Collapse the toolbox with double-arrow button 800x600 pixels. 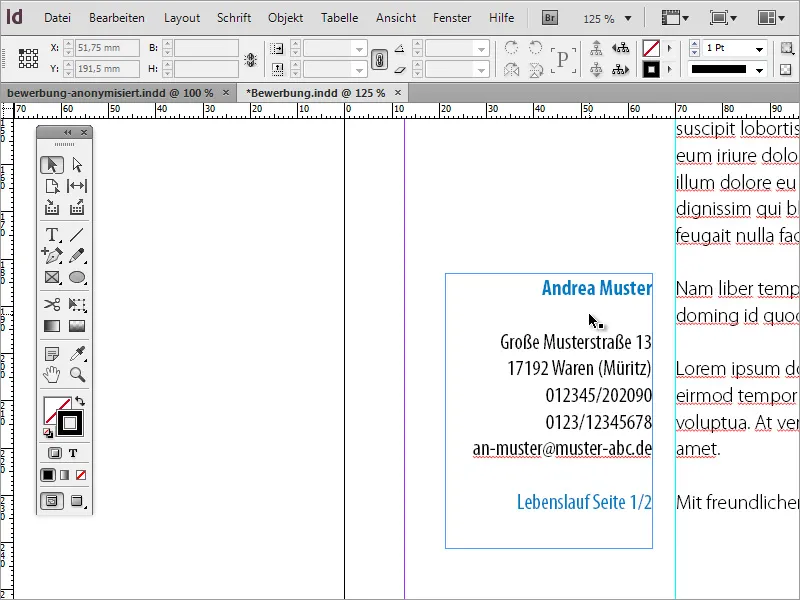click(x=68, y=133)
